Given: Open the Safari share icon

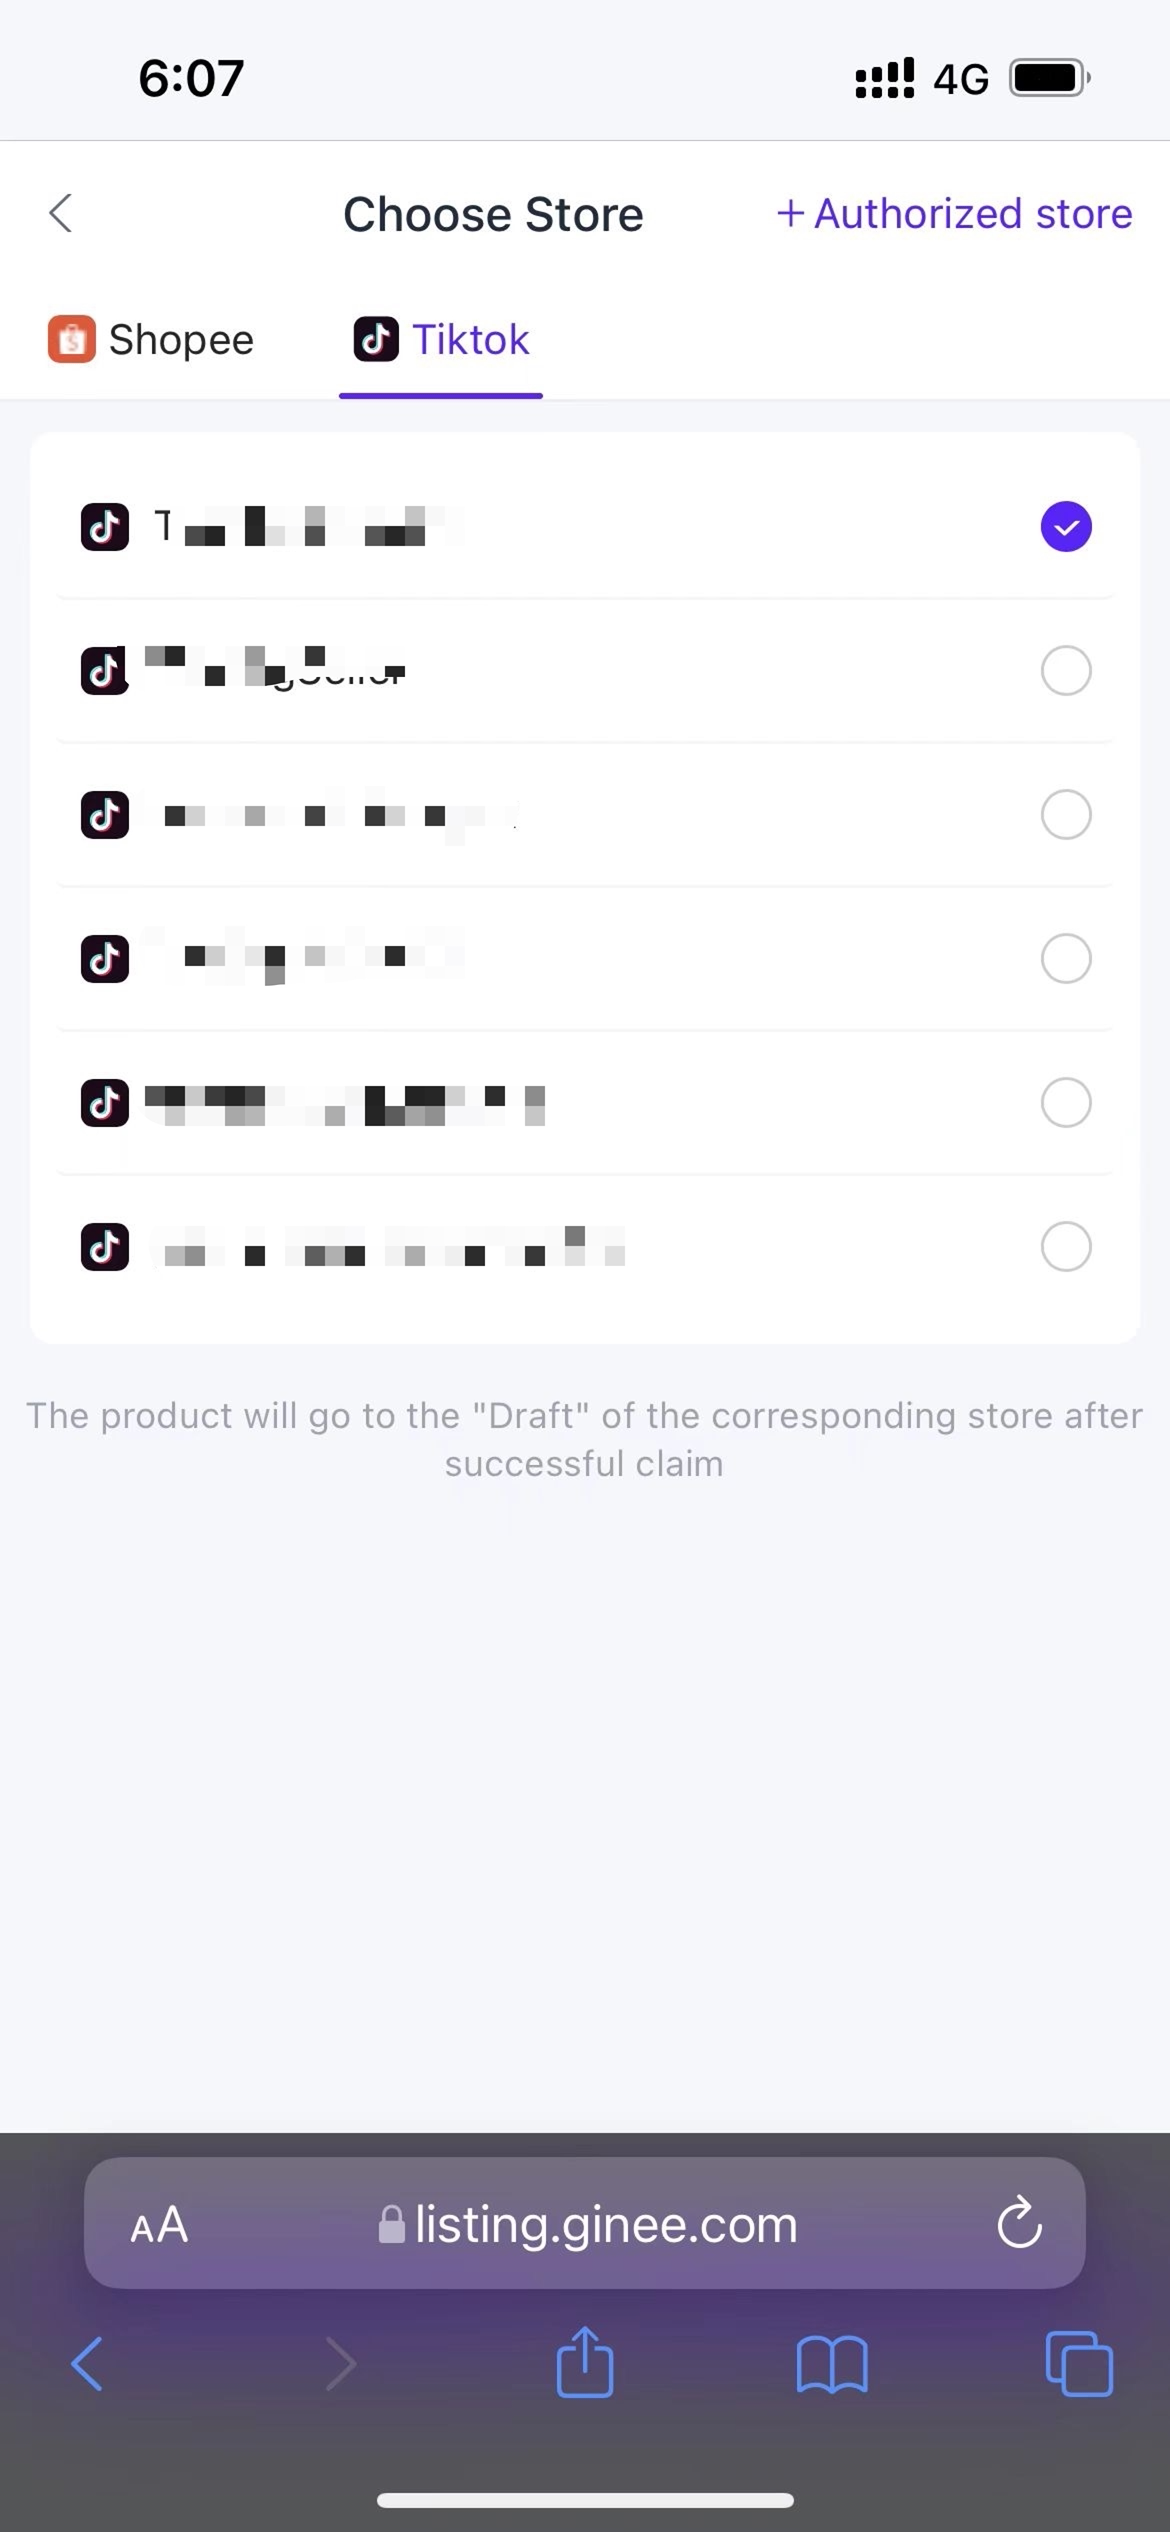Looking at the screenshot, I should pyautogui.click(x=585, y=2362).
